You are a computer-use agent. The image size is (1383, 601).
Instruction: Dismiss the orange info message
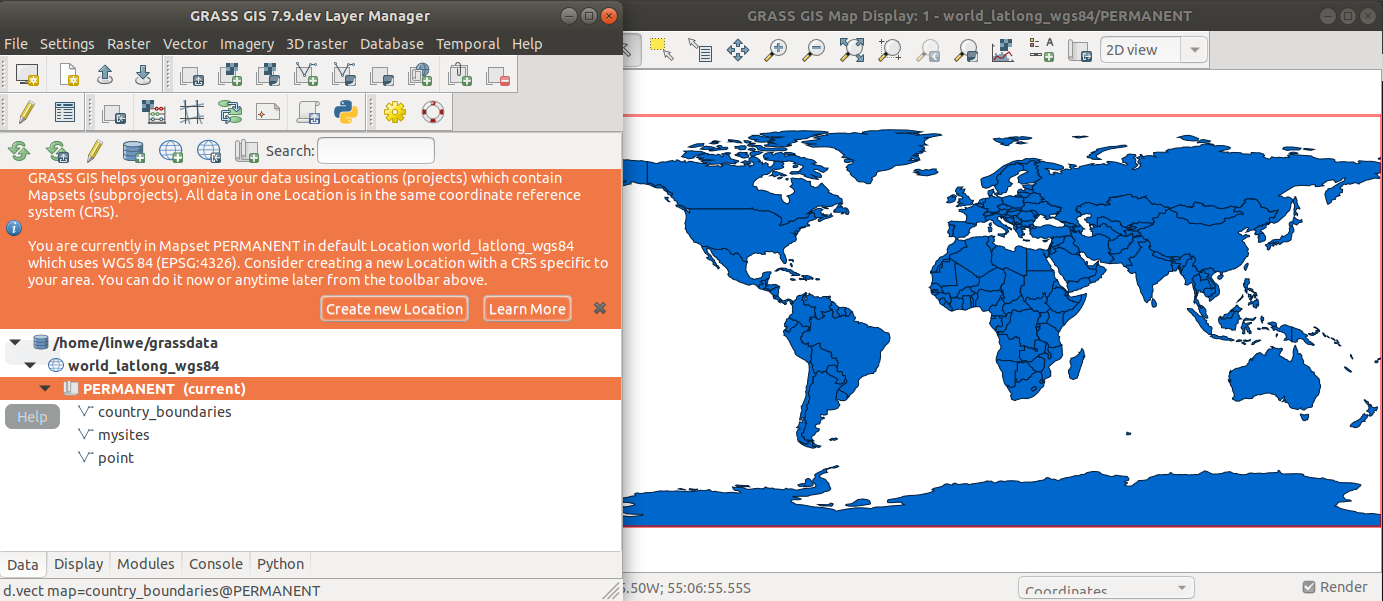600,308
